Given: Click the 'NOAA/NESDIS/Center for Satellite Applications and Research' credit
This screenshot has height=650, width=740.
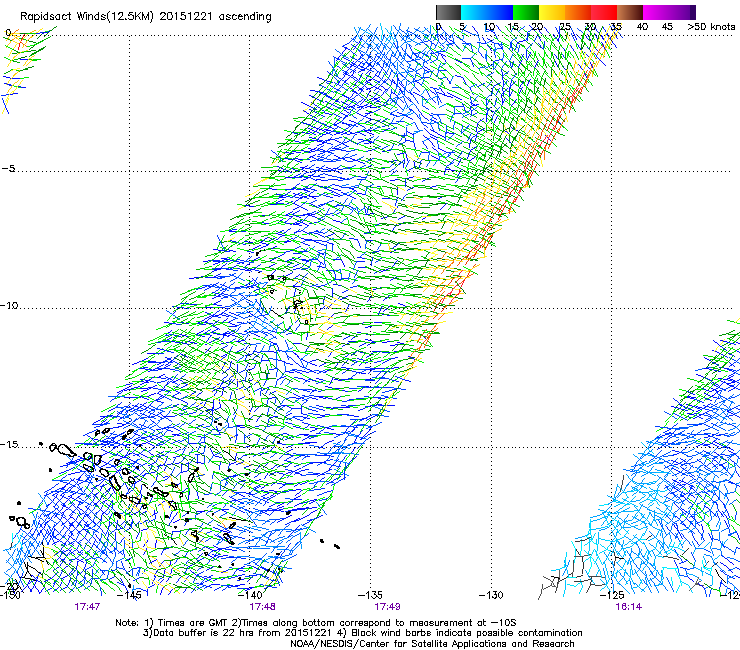Looking at the screenshot, I should 432,644.
